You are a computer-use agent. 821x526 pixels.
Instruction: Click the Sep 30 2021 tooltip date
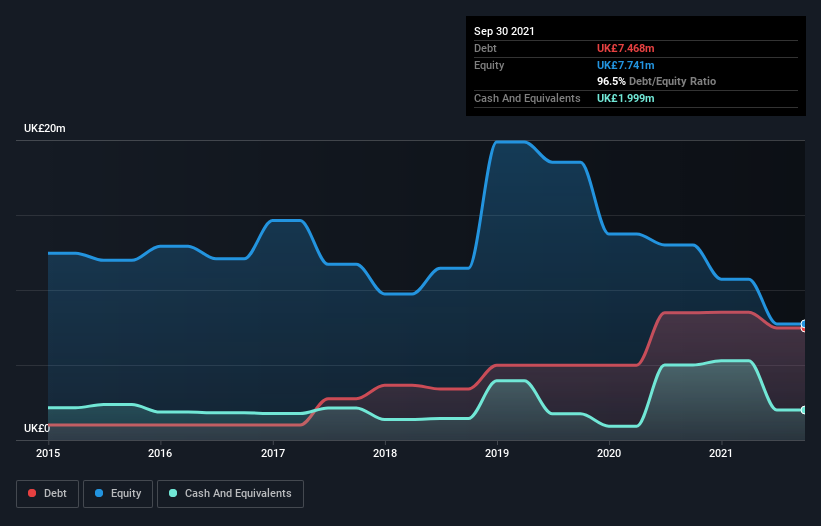pos(504,31)
